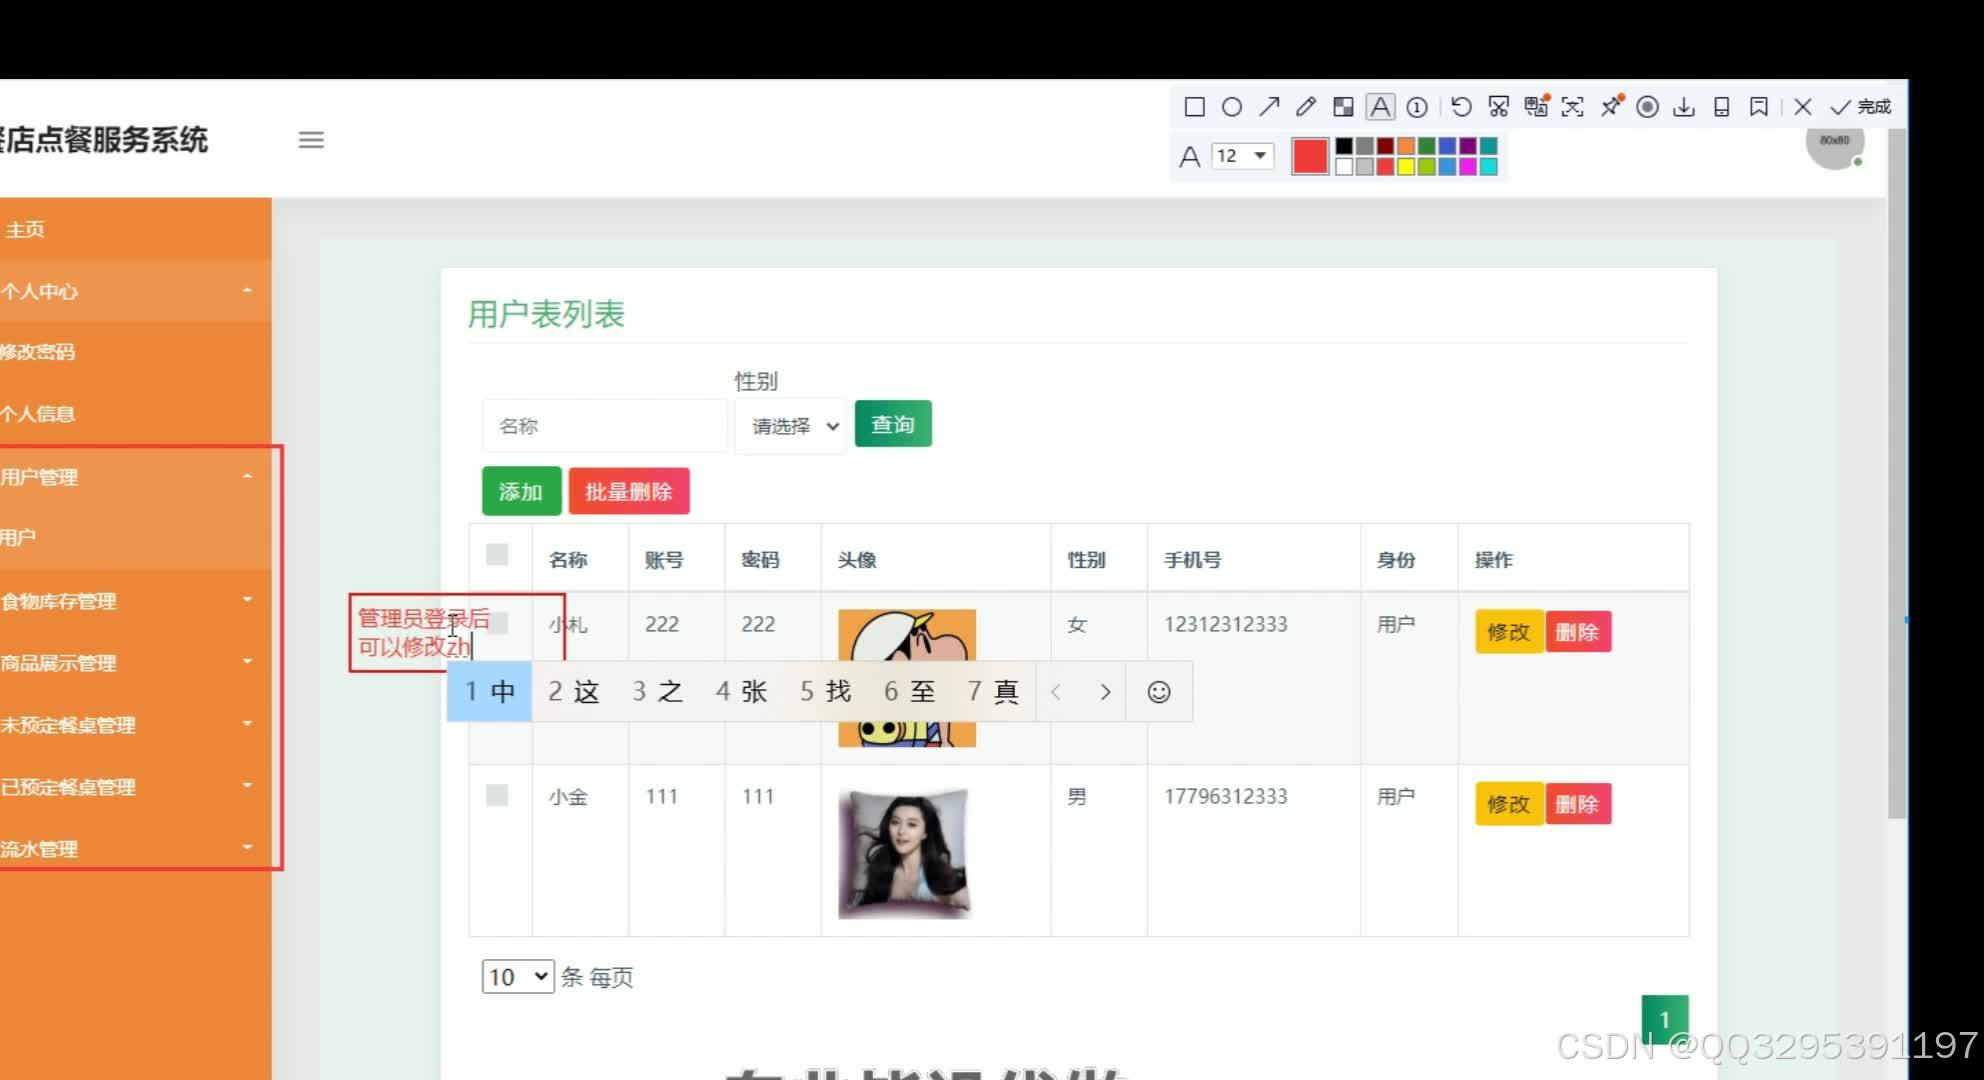Open the 10 rows per page dropdown

(x=518, y=977)
